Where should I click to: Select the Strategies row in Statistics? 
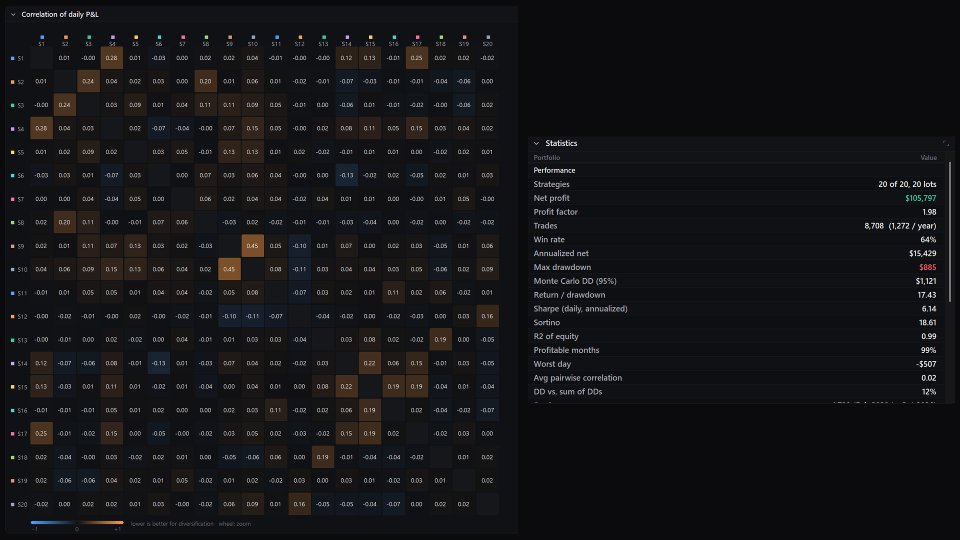point(735,184)
